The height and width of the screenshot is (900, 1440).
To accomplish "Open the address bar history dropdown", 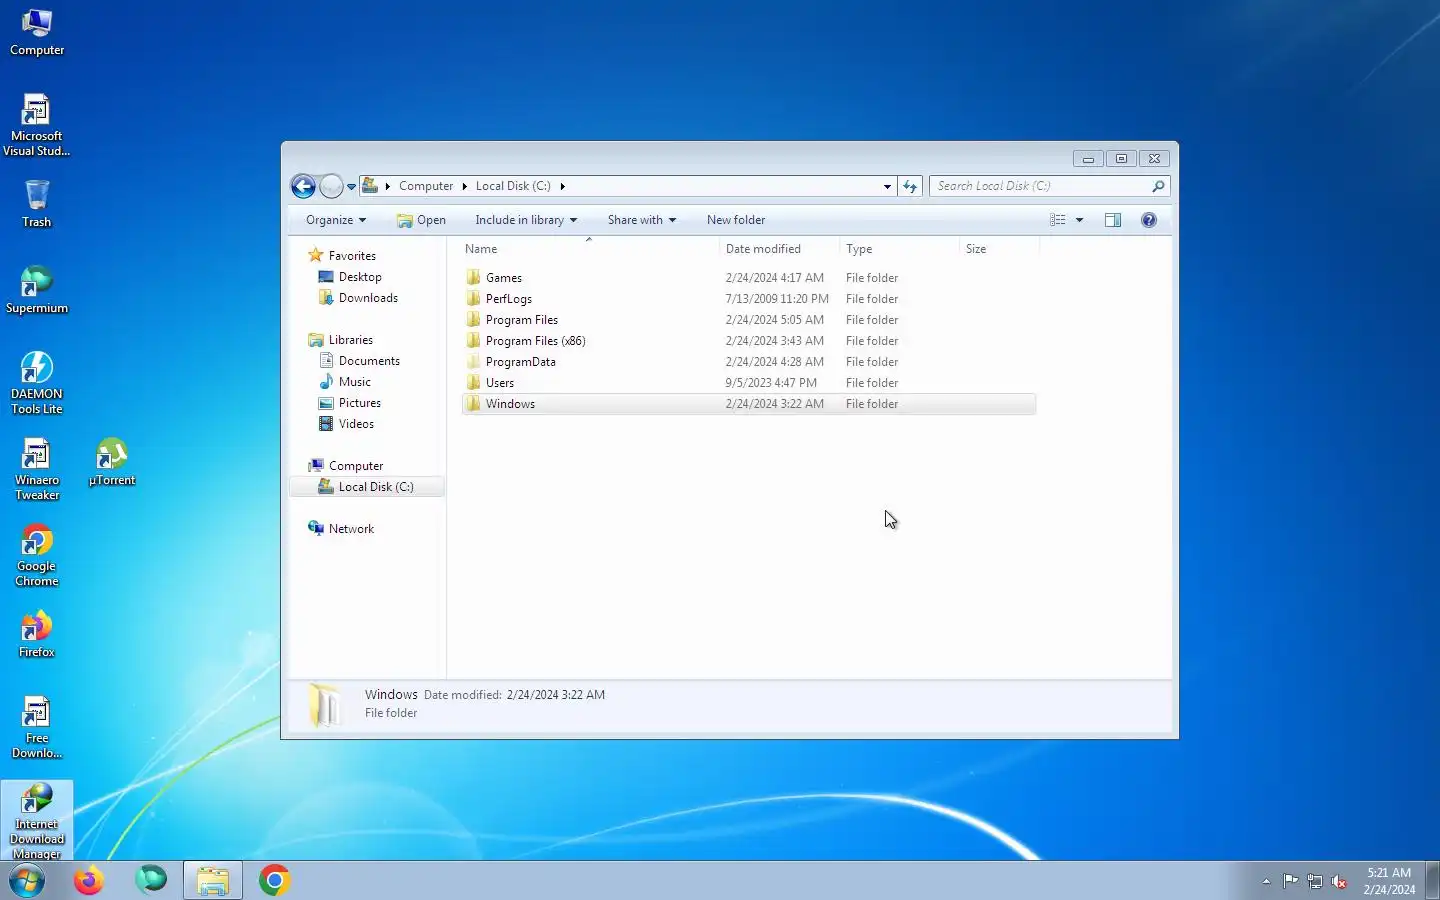I will point(887,186).
